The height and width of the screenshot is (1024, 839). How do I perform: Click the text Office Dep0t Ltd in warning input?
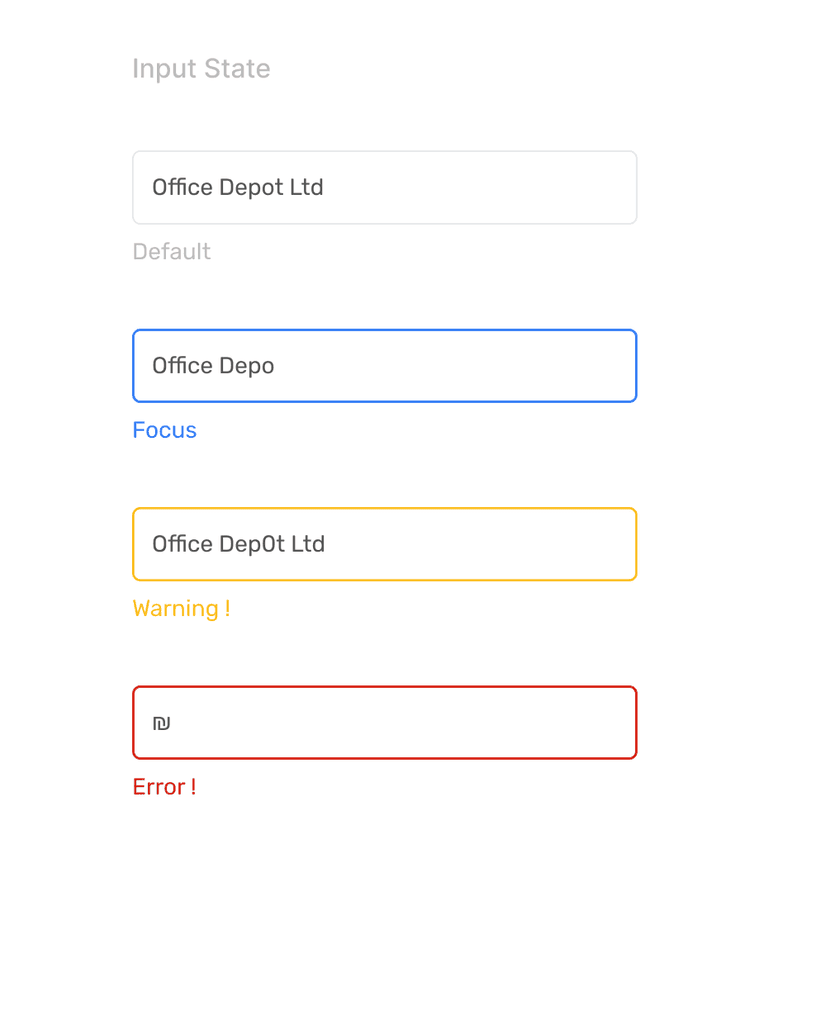pos(237,544)
